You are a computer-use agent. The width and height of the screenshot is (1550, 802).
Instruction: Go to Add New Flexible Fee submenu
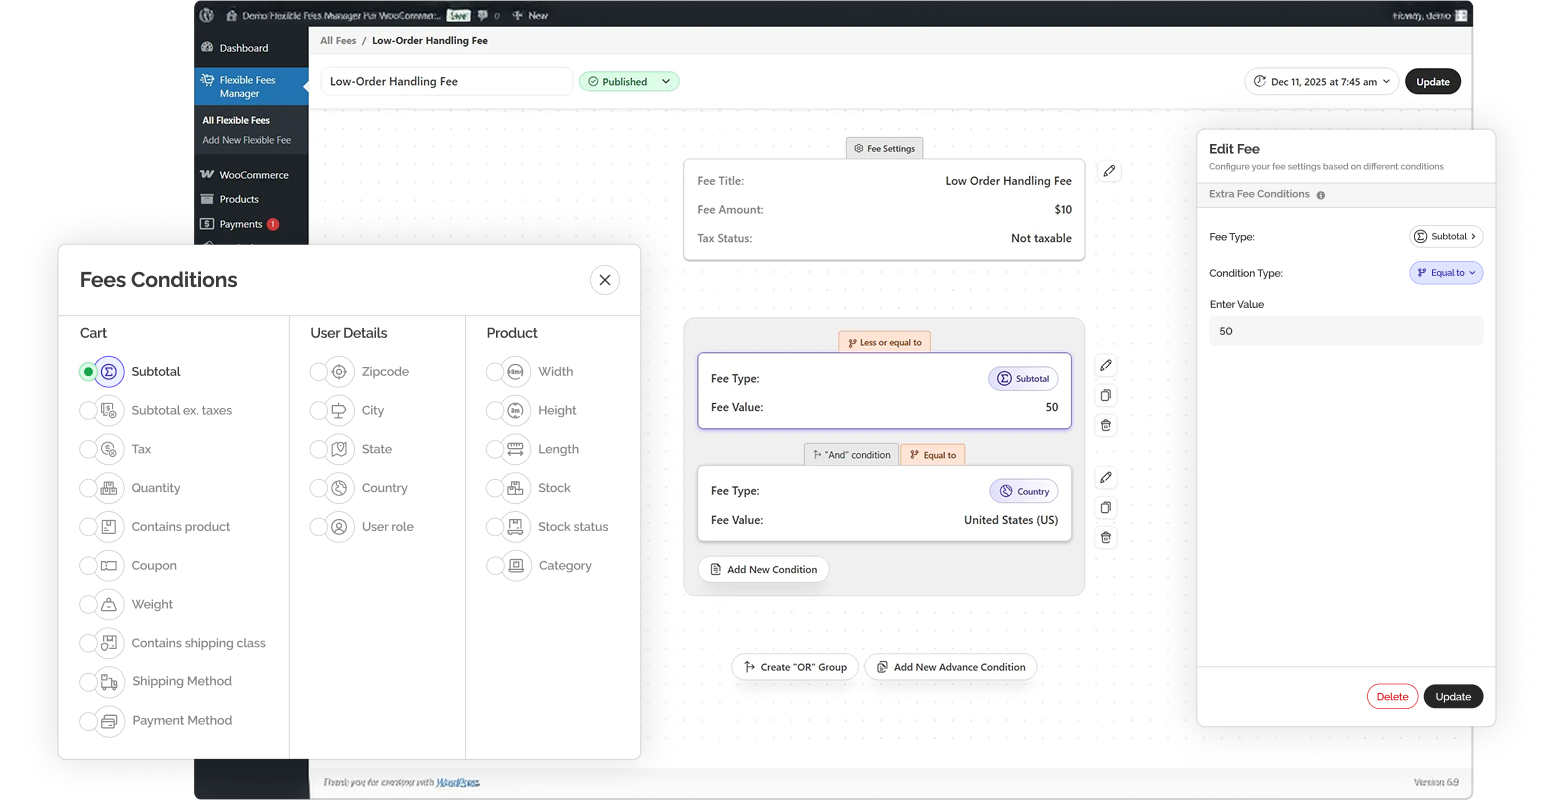click(246, 140)
